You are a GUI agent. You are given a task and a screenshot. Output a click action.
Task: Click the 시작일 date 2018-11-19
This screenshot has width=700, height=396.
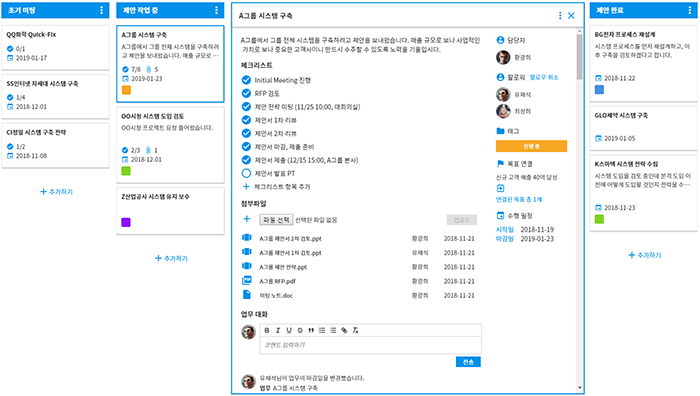[537, 229]
